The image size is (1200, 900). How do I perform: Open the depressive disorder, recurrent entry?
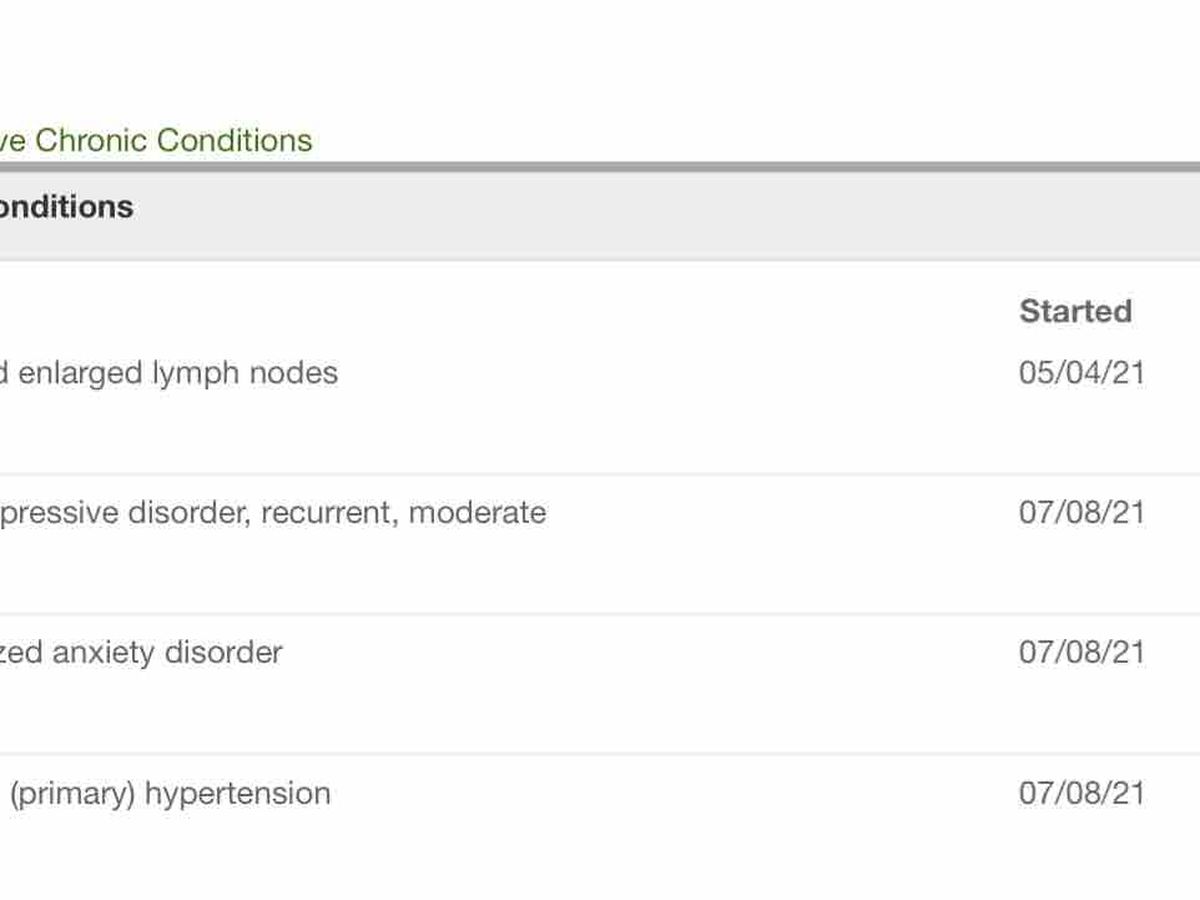(x=272, y=513)
